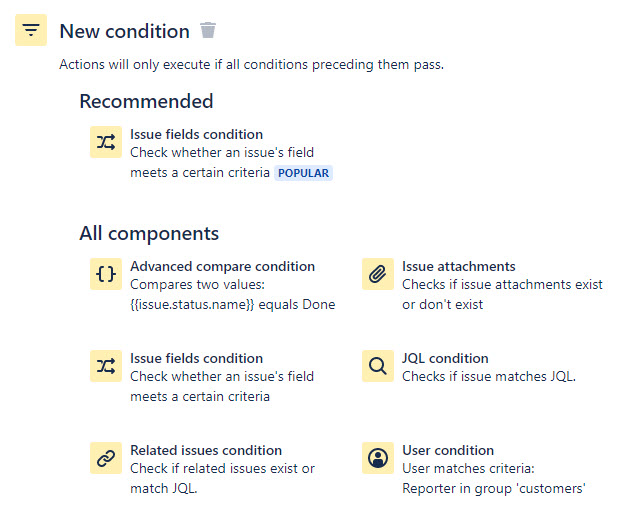624x529 pixels.
Task: Click the New condition heading
Action: 125,31
